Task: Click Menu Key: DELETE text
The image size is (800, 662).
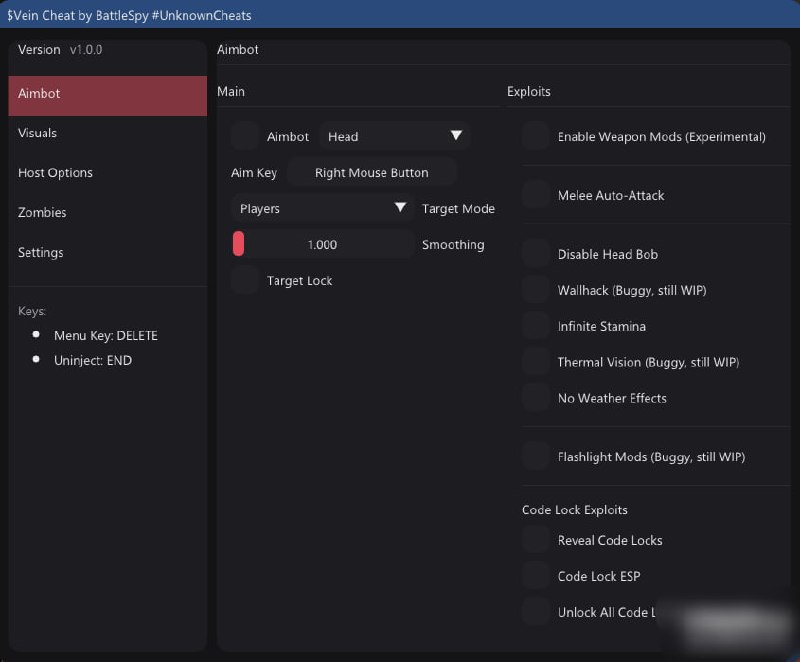Action: coord(106,336)
